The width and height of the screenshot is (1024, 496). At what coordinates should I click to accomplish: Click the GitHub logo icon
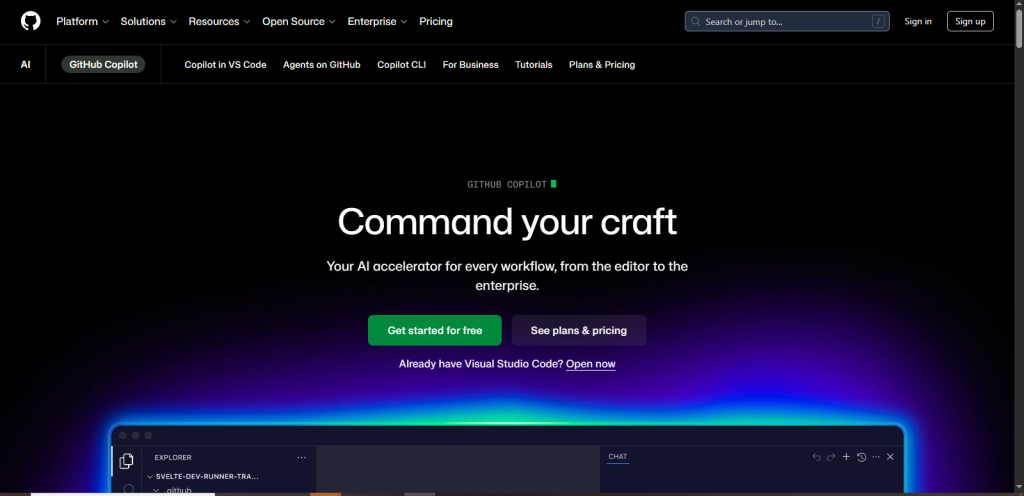tap(31, 21)
